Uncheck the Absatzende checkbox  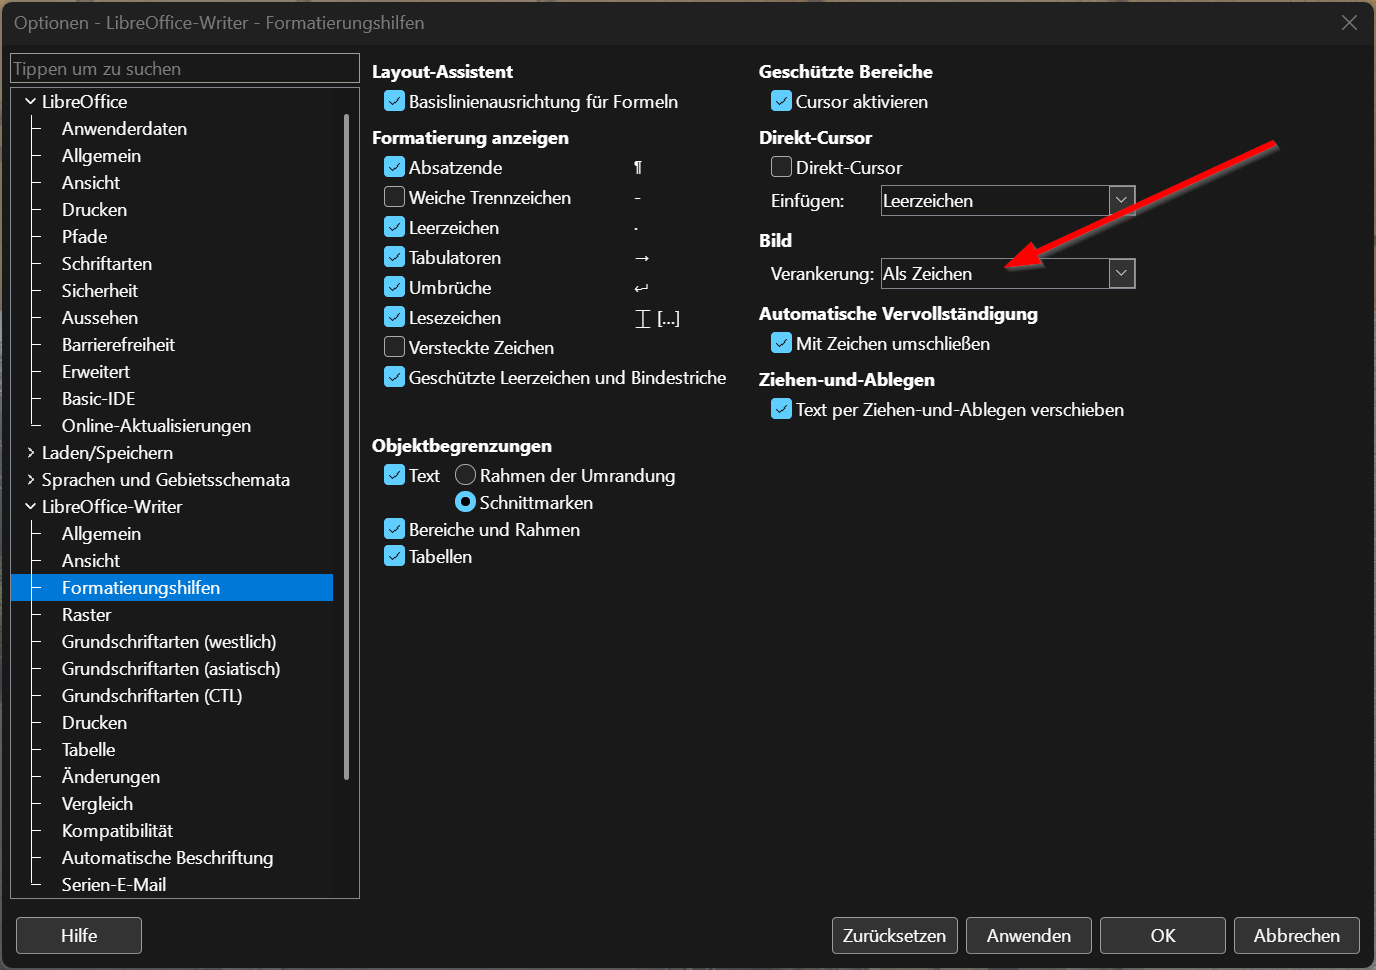pyautogui.click(x=395, y=168)
